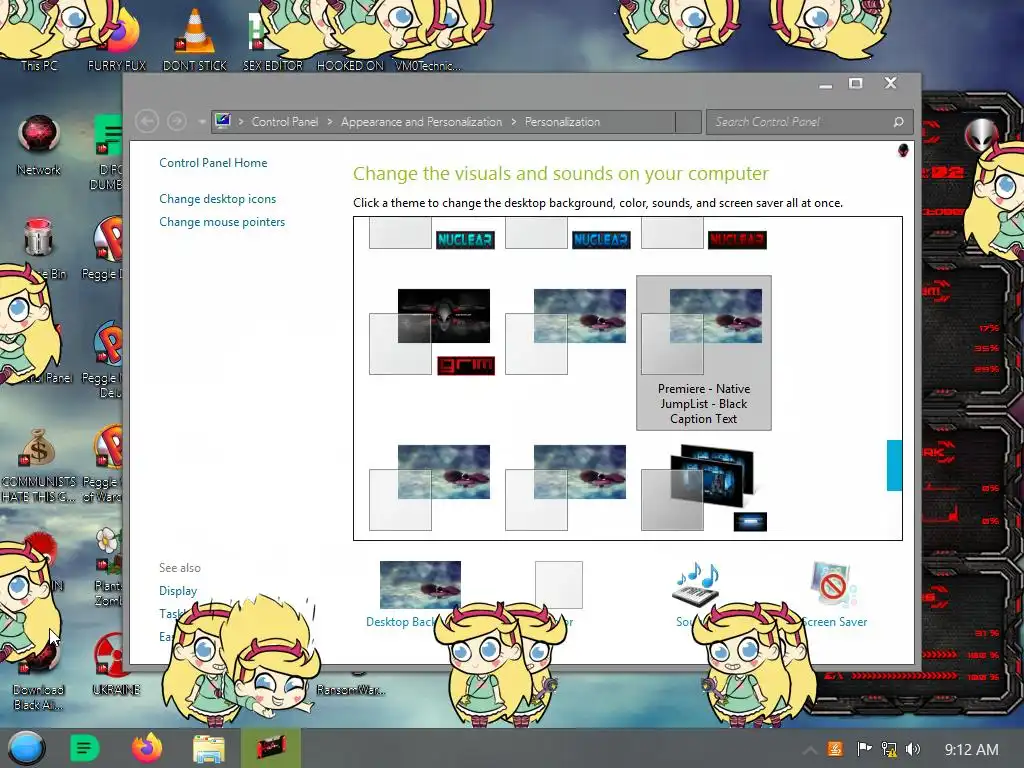
Task: Click the 9:12 AM taskbar clock
Action: (x=971, y=750)
